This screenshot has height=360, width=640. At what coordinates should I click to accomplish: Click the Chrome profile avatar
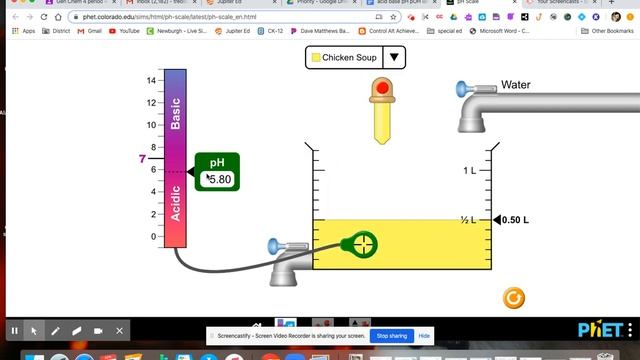tap(616, 17)
